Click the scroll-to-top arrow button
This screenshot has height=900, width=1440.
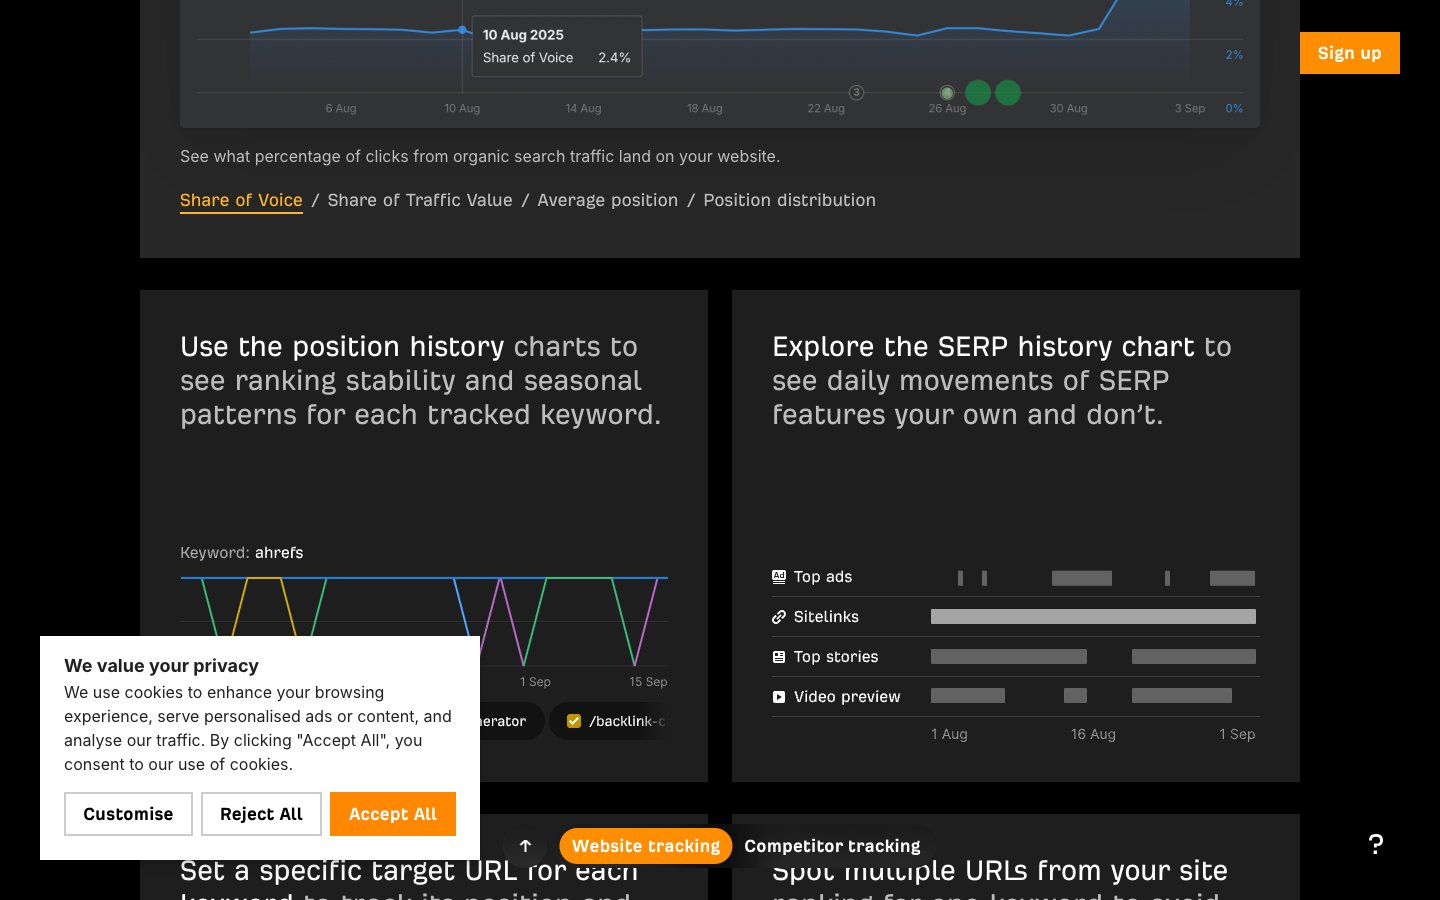coord(525,846)
